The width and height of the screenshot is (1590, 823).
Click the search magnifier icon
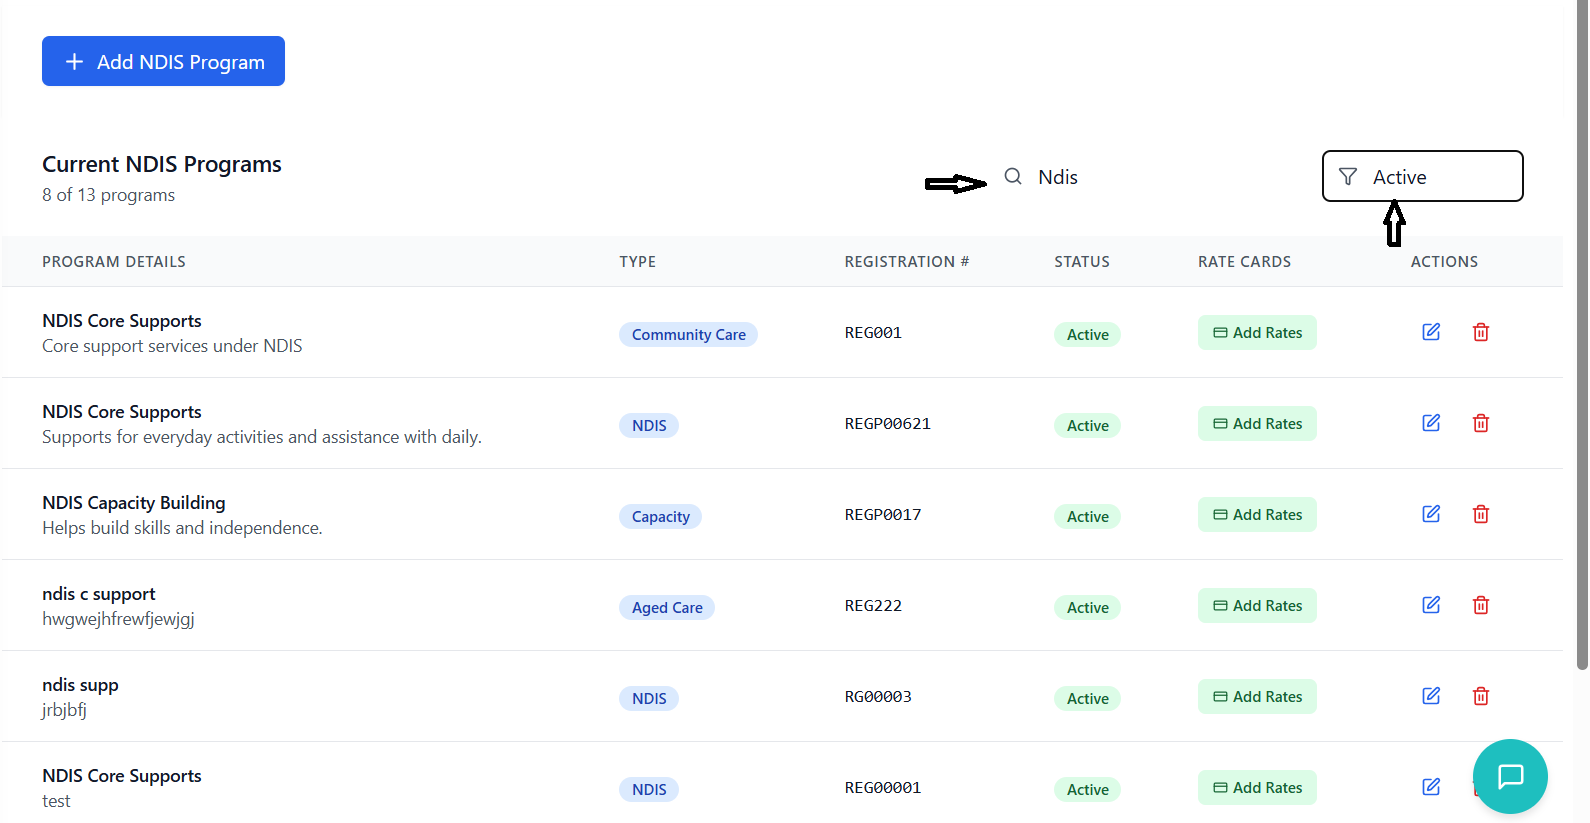[x=1013, y=177]
